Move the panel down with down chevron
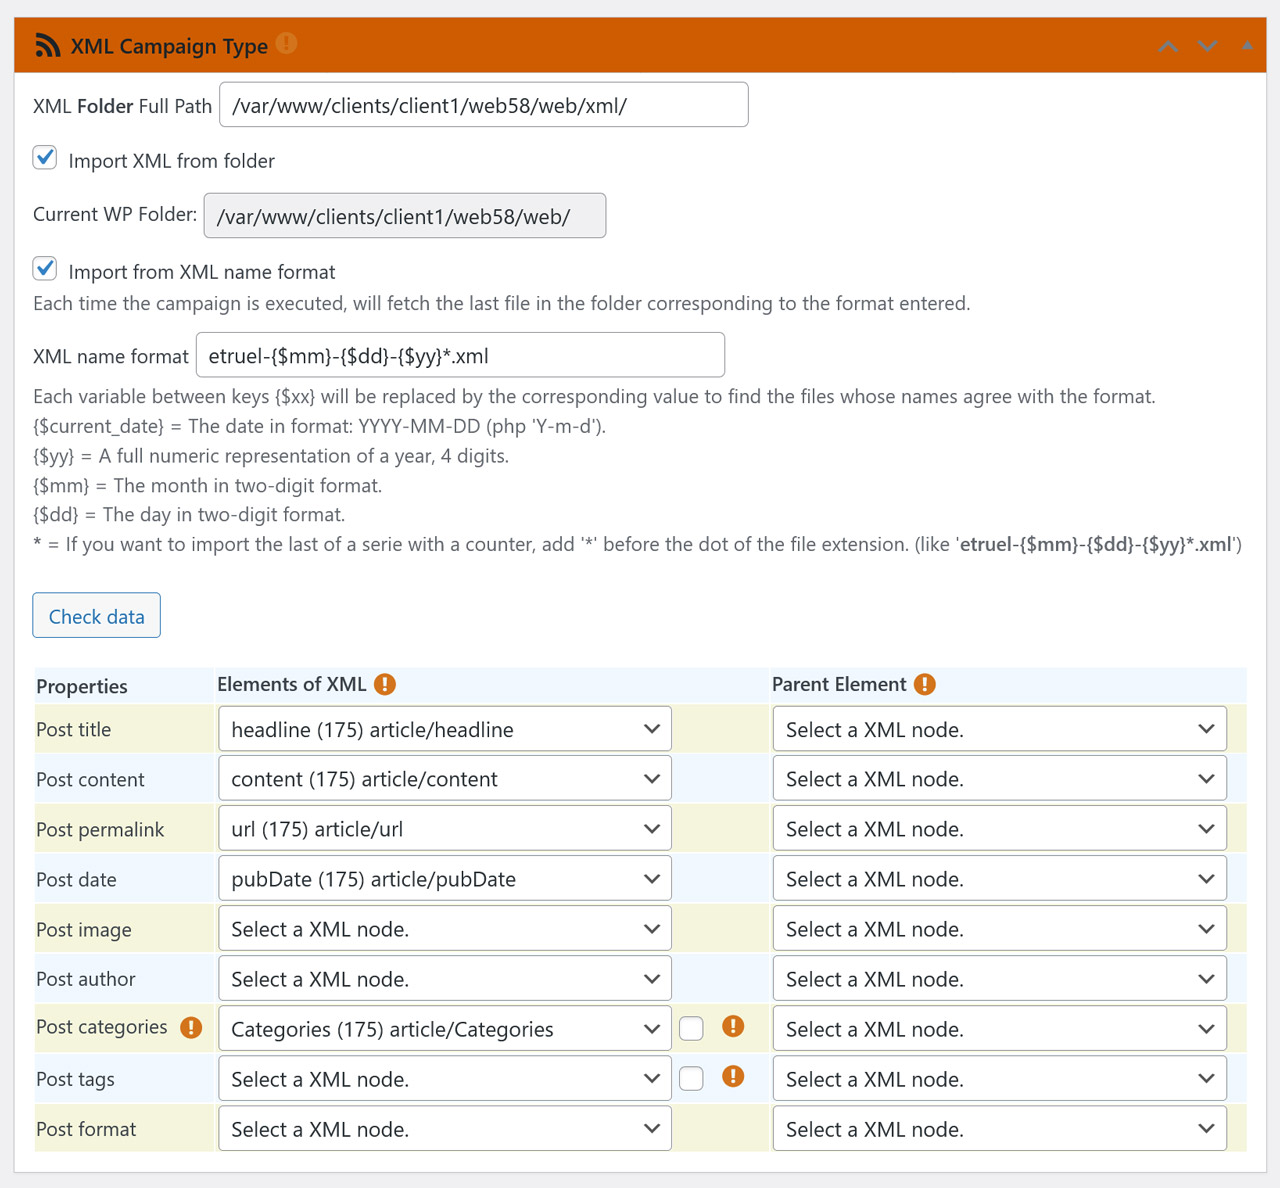 (x=1208, y=46)
